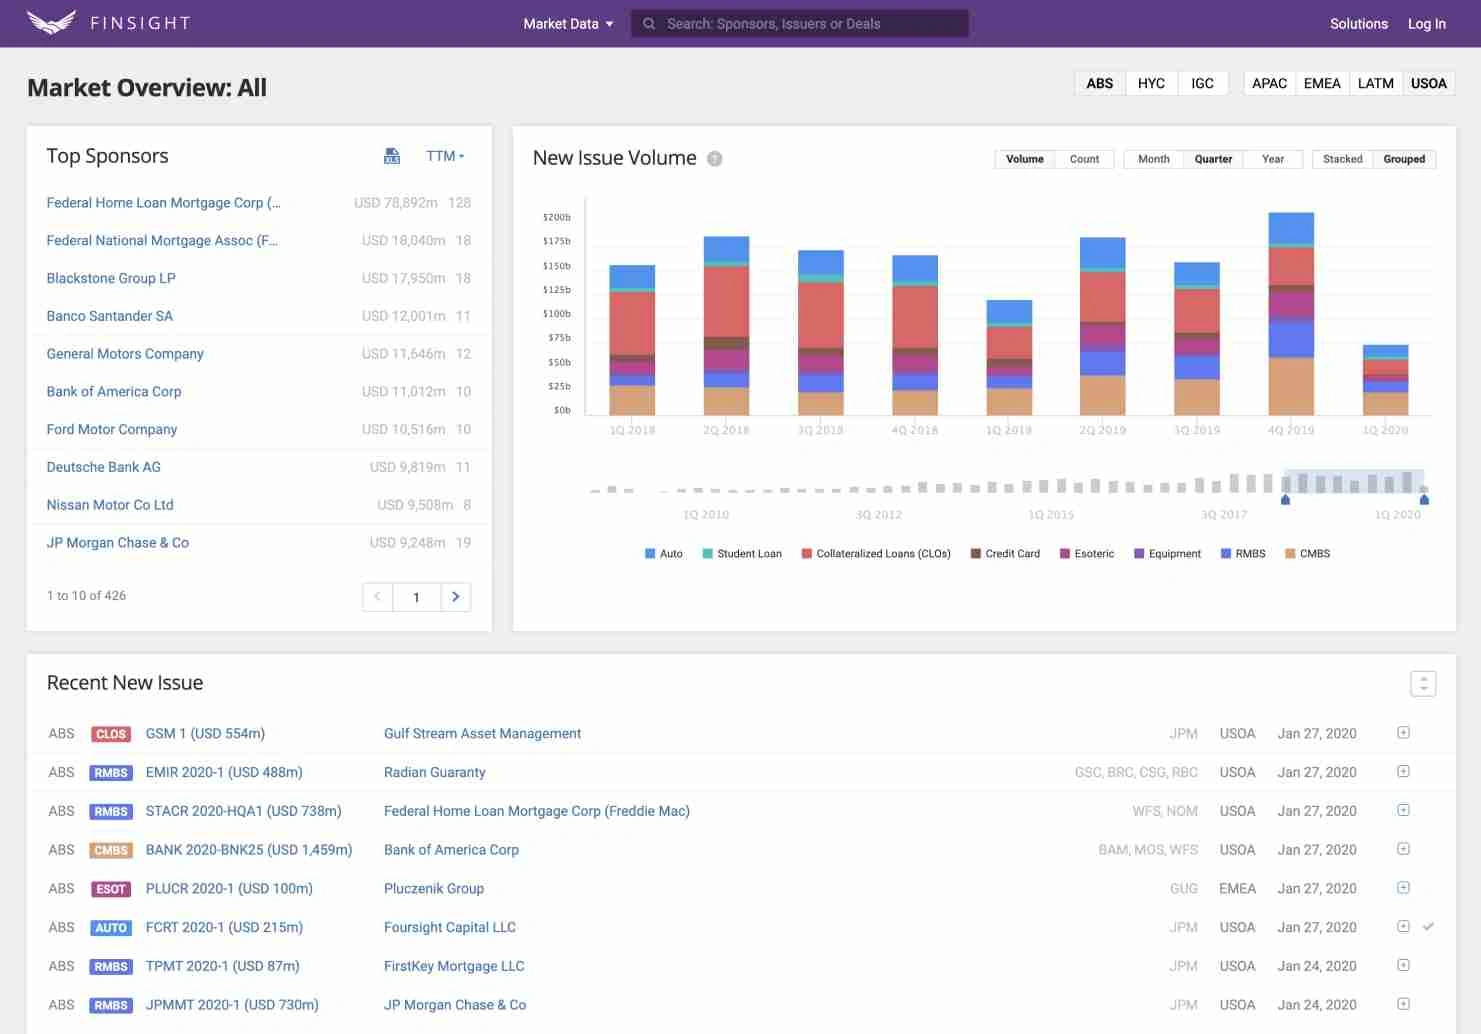Select the EMEA region tab
This screenshot has width=1481, height=1034.
[x=1322, y=83]
